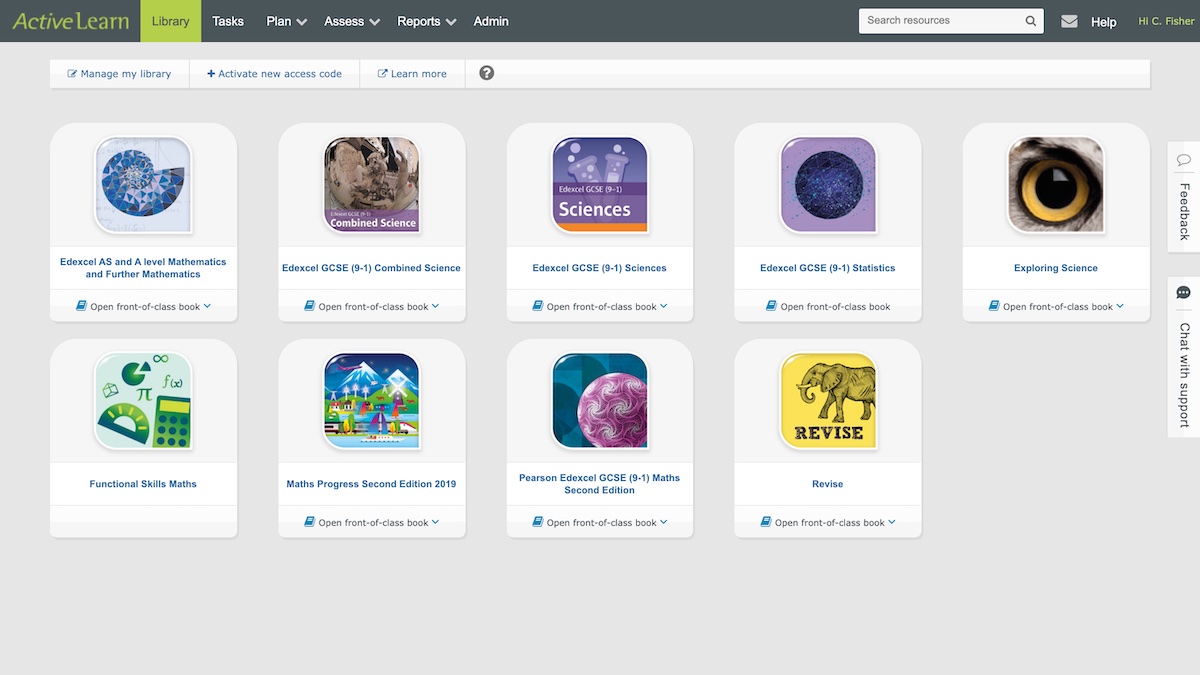The image size is (1200, 675).
Task: Expand front-of-class book chevron for Maths Progress
Action: pyautogui.click(x=435, y=522)
